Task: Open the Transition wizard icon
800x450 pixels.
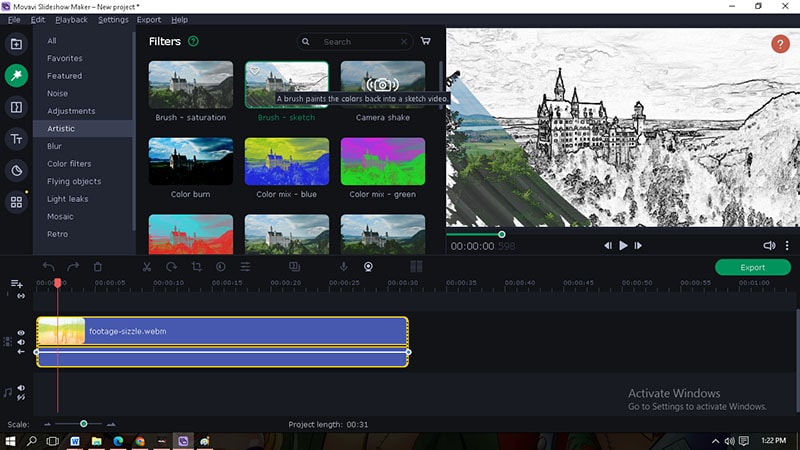Action: pos(294,266)
